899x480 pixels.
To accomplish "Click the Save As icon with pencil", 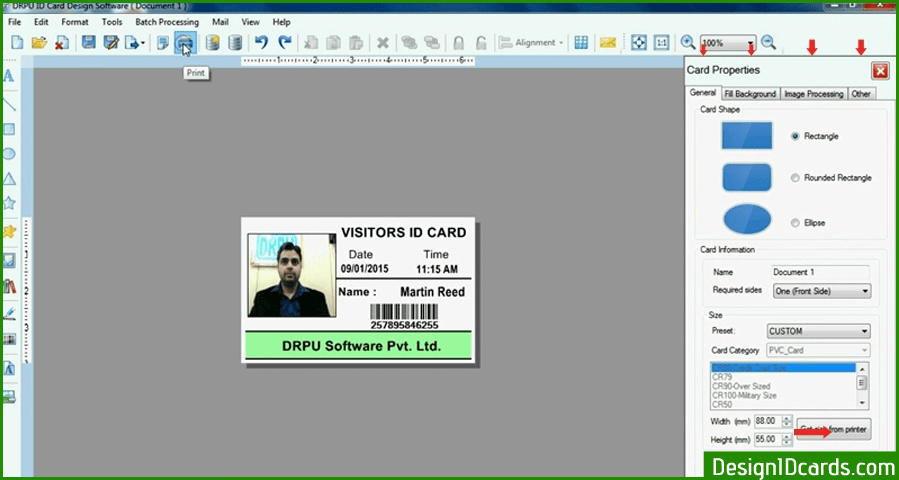I will click(111, 42).
